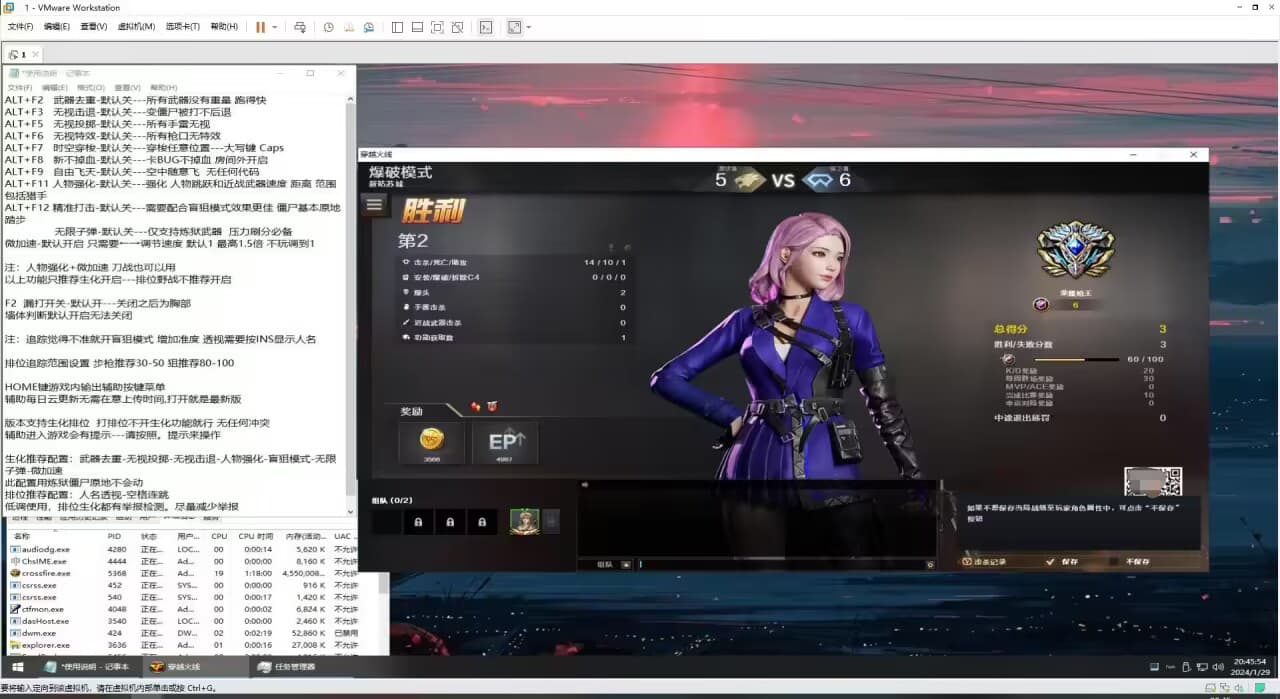Open the dropdown arrow beside the pause button
The image size is (1280, 699).
pos(273,27)
